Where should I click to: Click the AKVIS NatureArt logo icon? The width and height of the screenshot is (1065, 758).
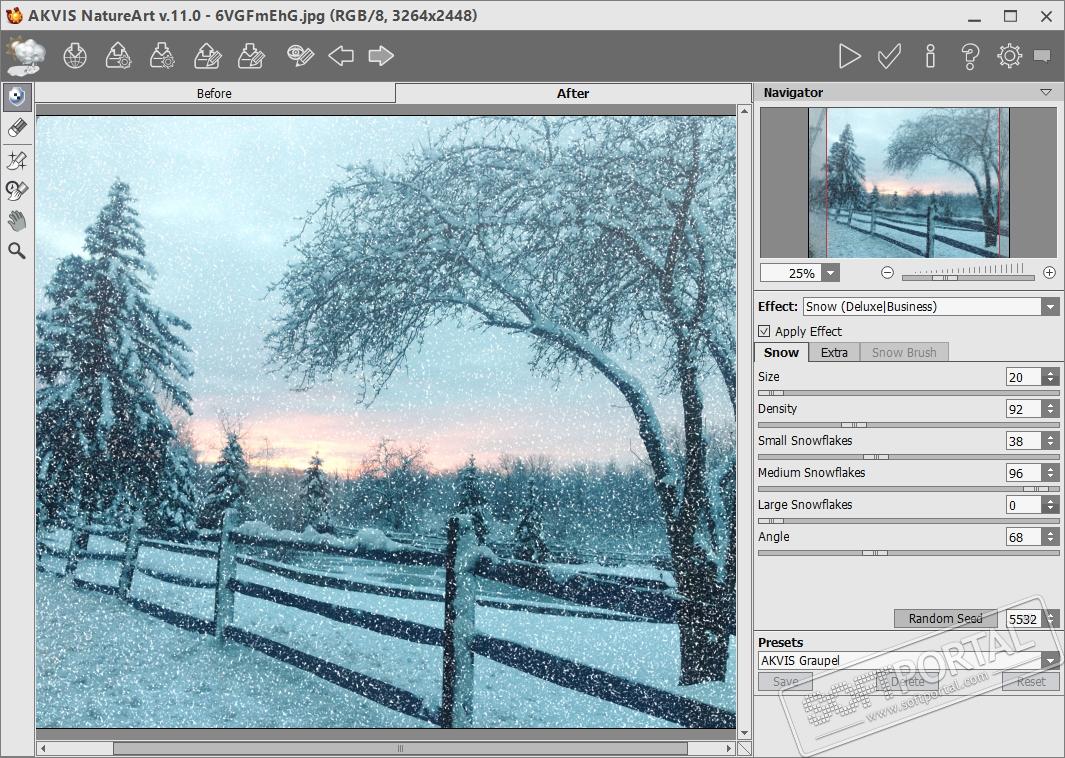click(26, 55)
